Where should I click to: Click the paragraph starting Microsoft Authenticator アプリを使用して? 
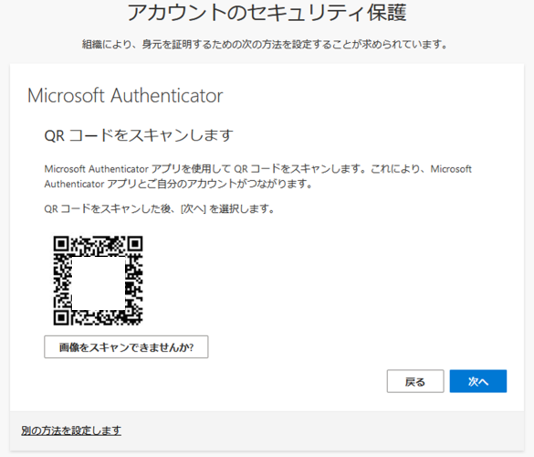coord(258,176)
